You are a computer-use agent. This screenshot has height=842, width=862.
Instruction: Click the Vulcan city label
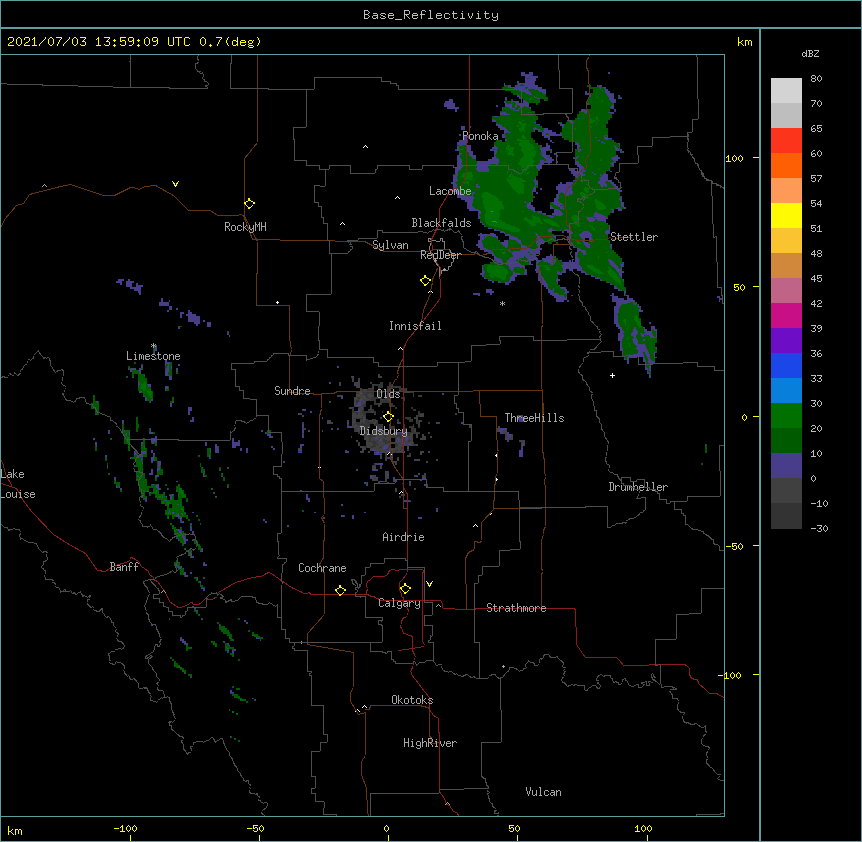[543, 792]
